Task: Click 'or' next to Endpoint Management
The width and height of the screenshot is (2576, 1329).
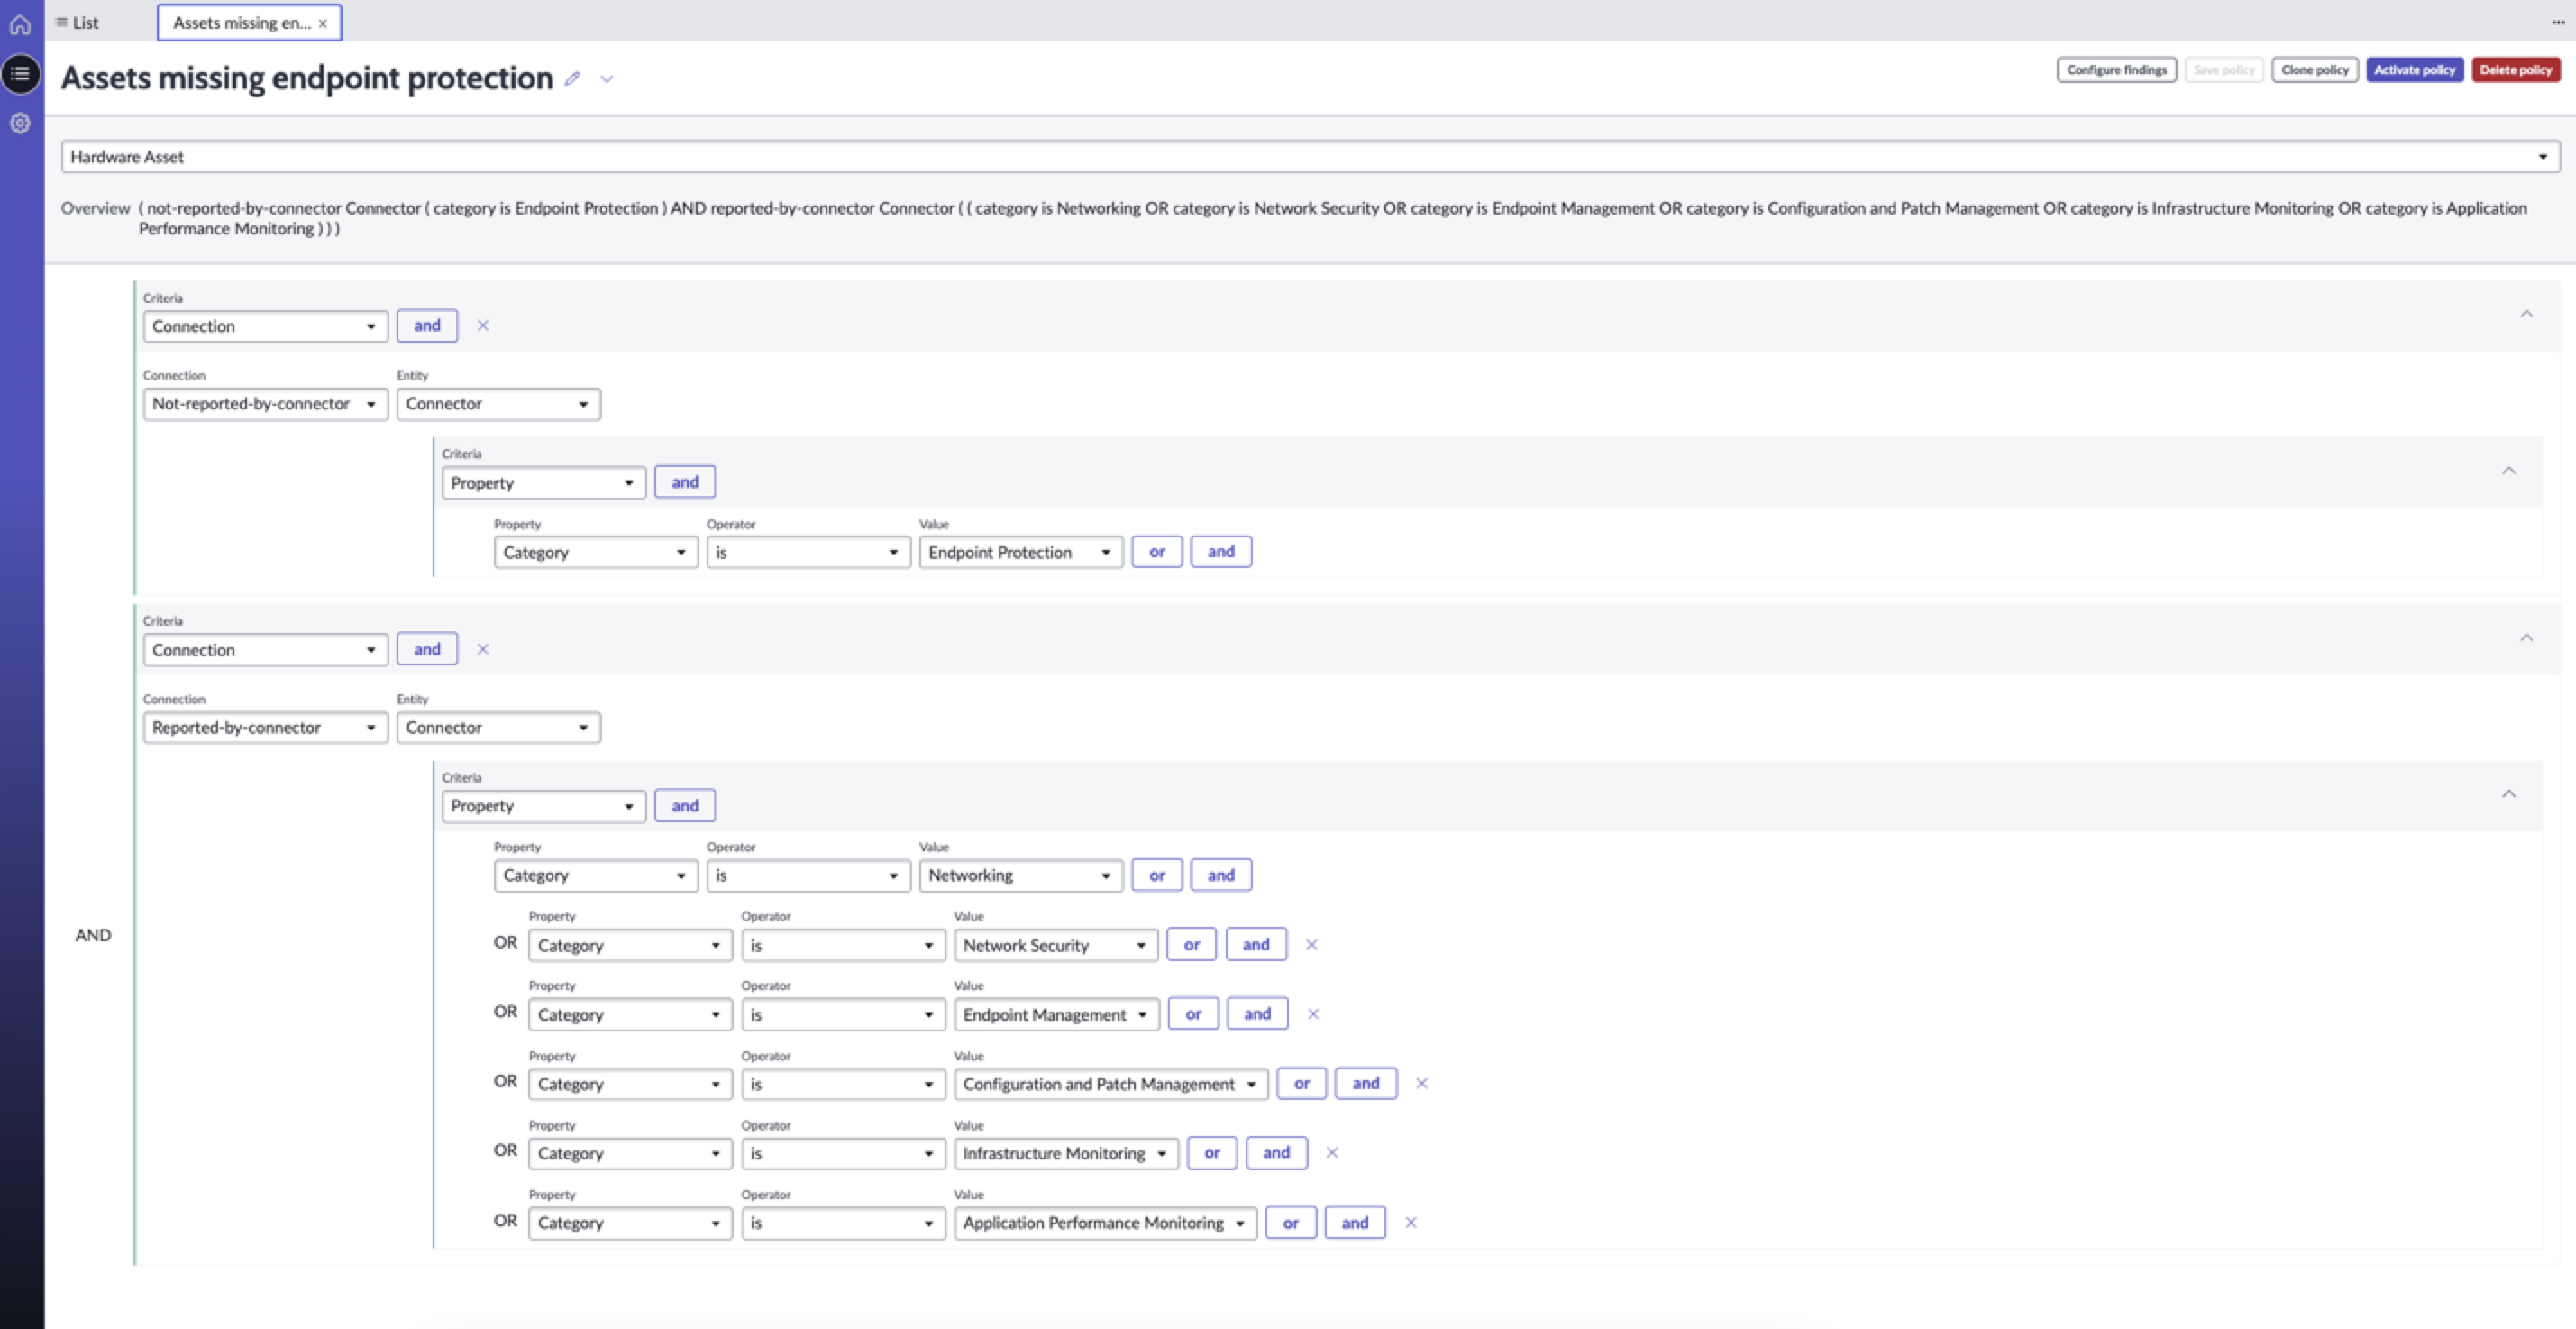Action: click(x=1193, y=1014)
